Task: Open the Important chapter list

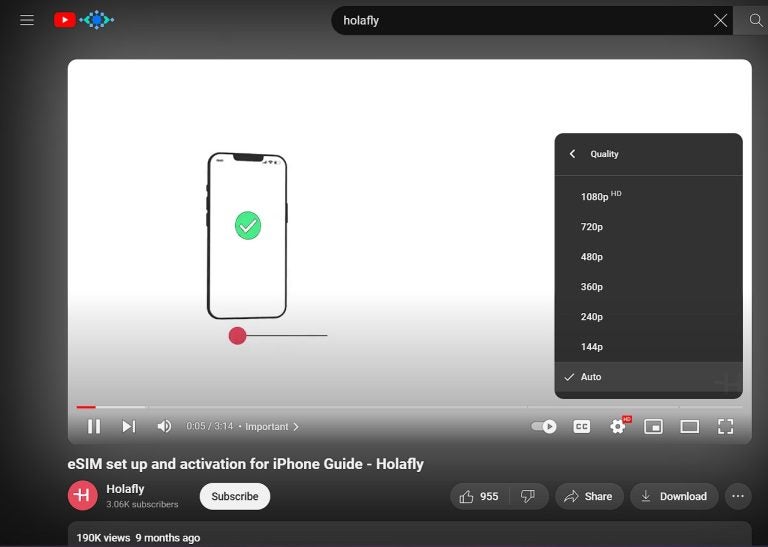Action: pyautogui.click(x=272, y=427)
